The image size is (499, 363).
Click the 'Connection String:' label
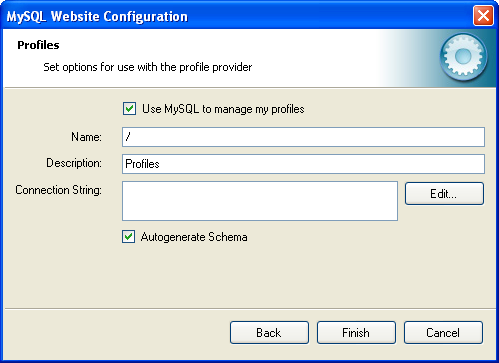[x=59, y=190]
